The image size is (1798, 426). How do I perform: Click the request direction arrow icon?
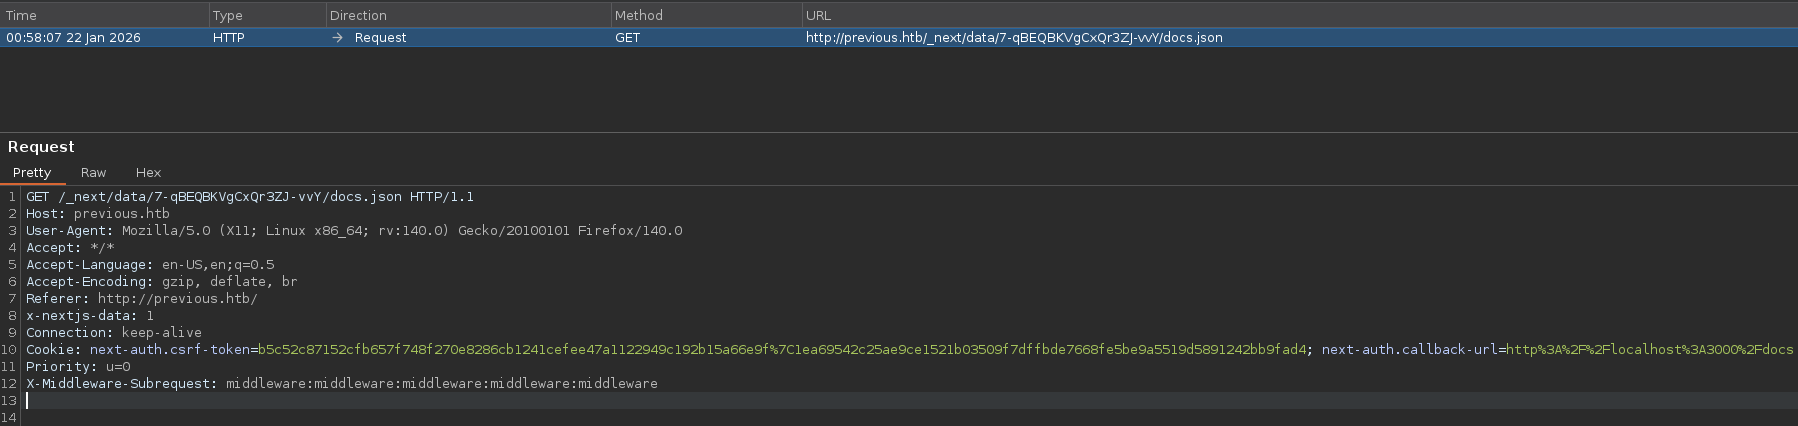coord(338,38)
